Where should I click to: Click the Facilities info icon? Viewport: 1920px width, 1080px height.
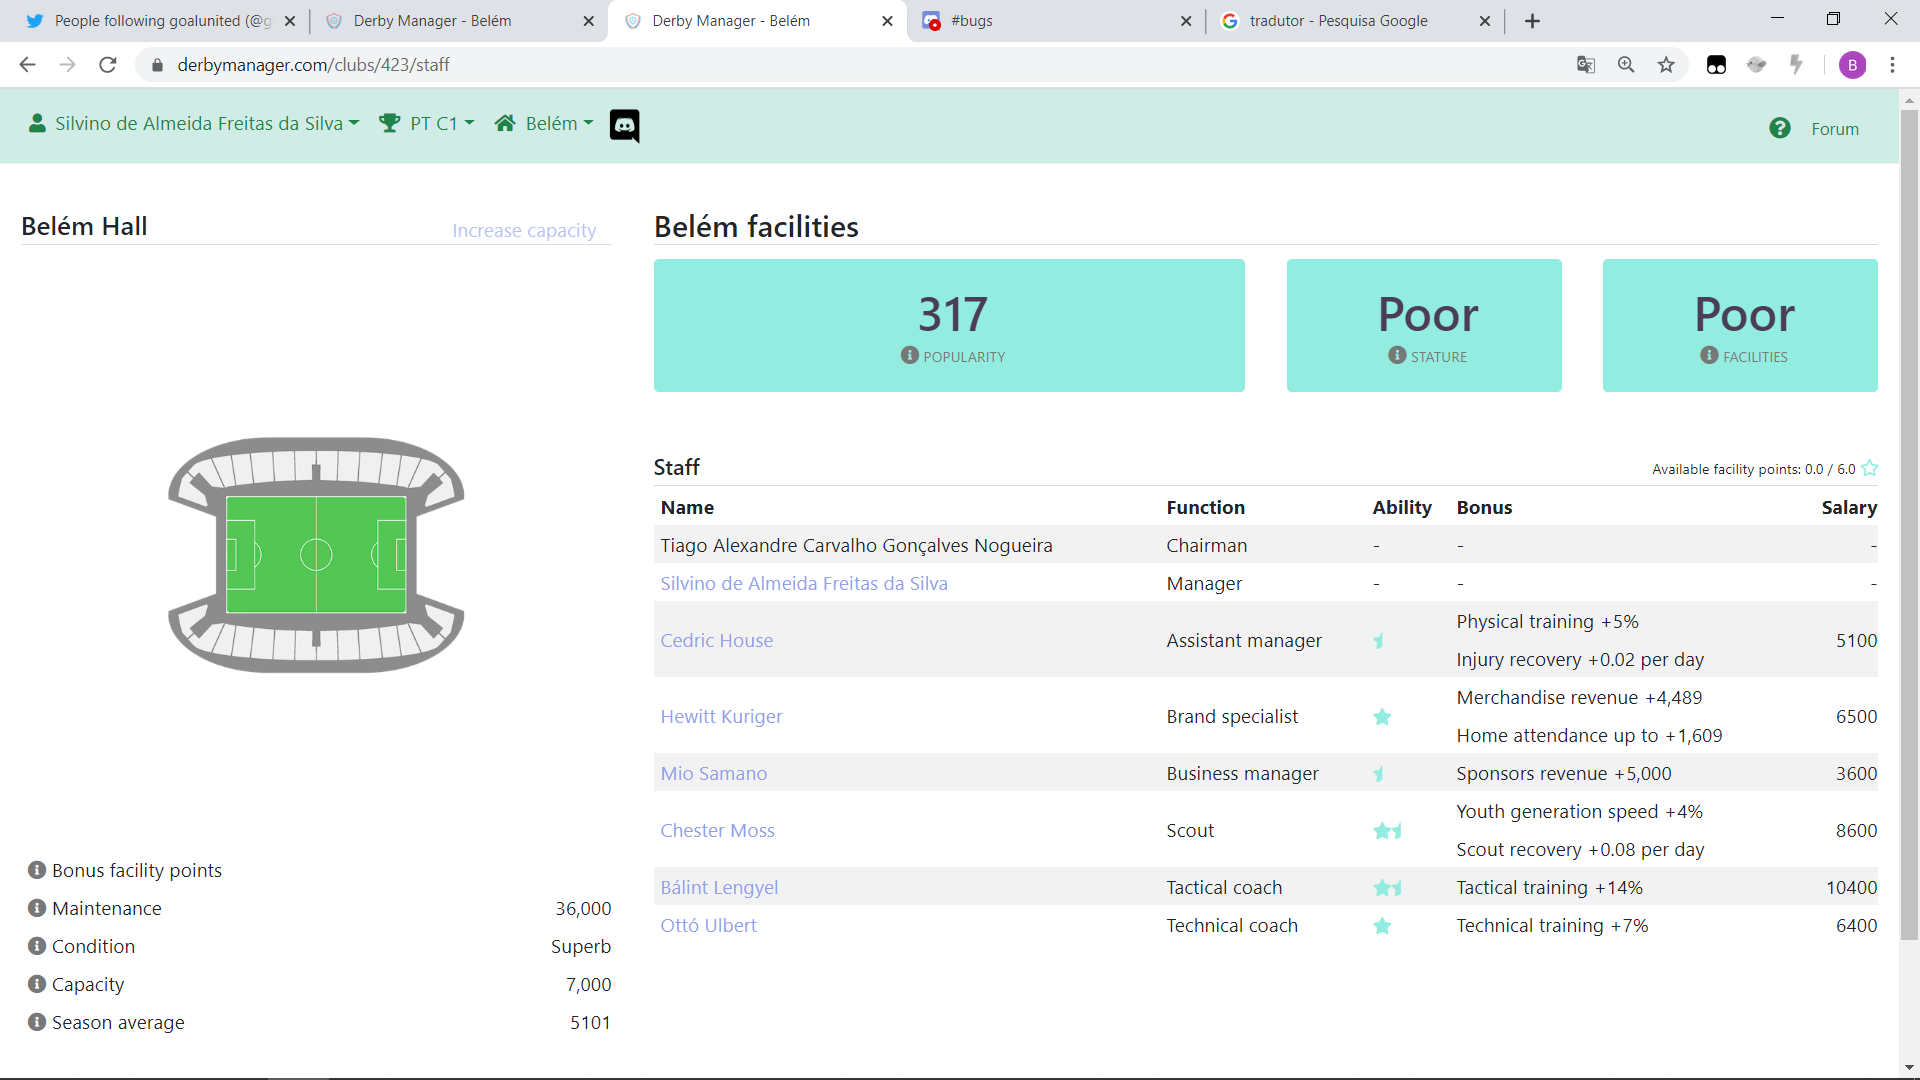(1709, 355)
